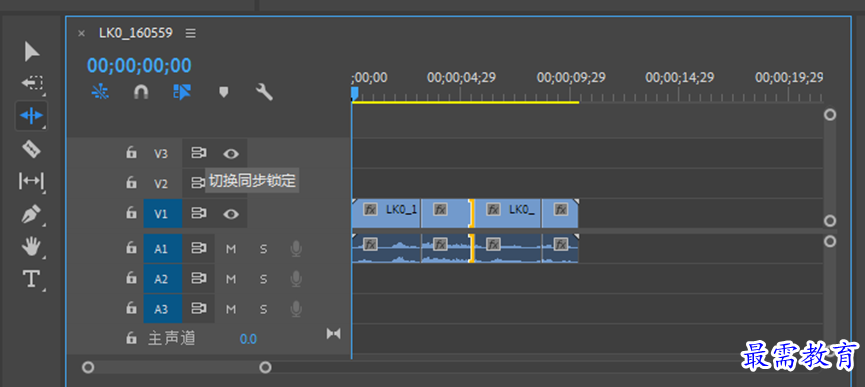Viewport: 865px width, 387px height.
Task: Open the LK0_160559 panel menu
Action: [190, 34]
